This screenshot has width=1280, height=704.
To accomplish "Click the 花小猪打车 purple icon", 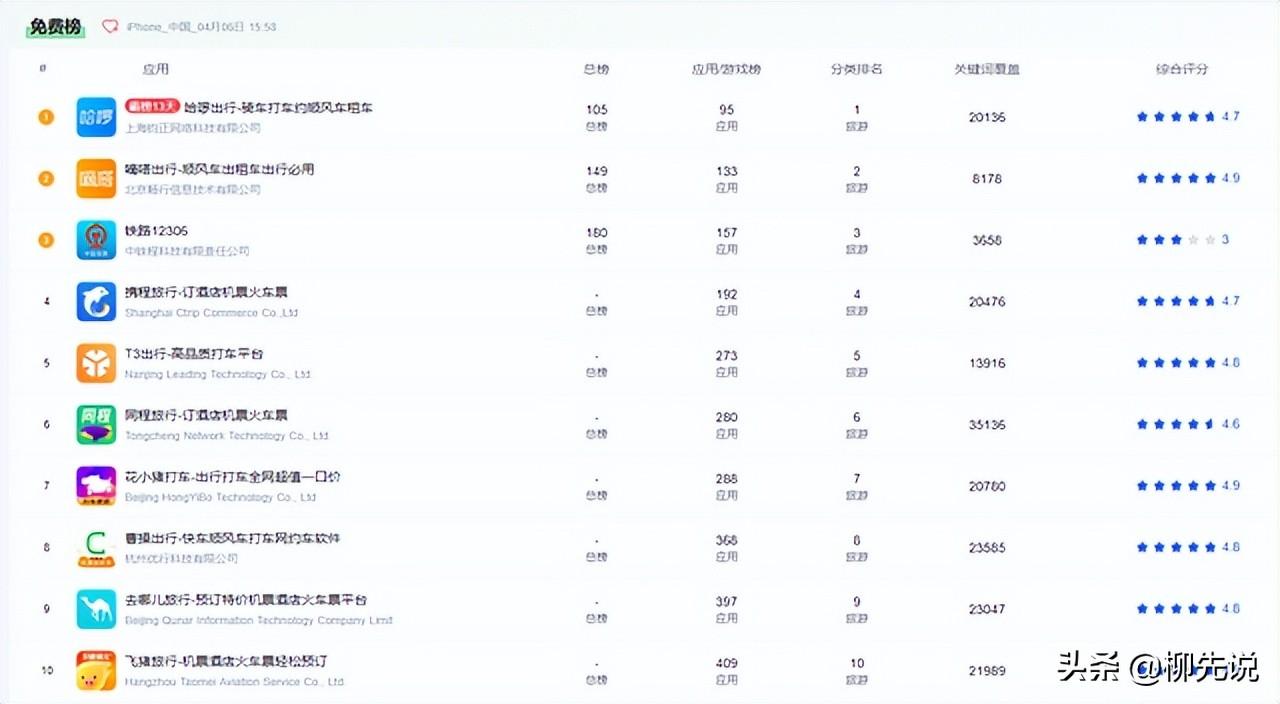I will [96, 486].
